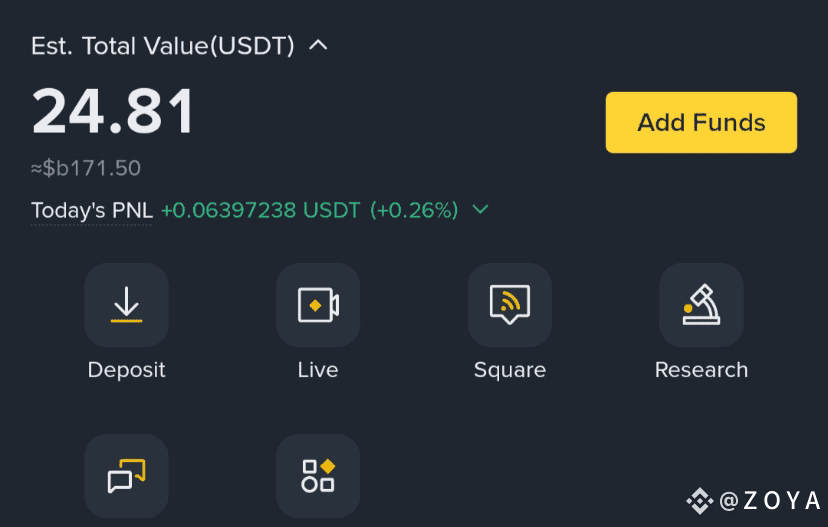Screen dimensions: 828x527
Task: Click the green +0.06397238 USDT value
Action: click(260, 210)
